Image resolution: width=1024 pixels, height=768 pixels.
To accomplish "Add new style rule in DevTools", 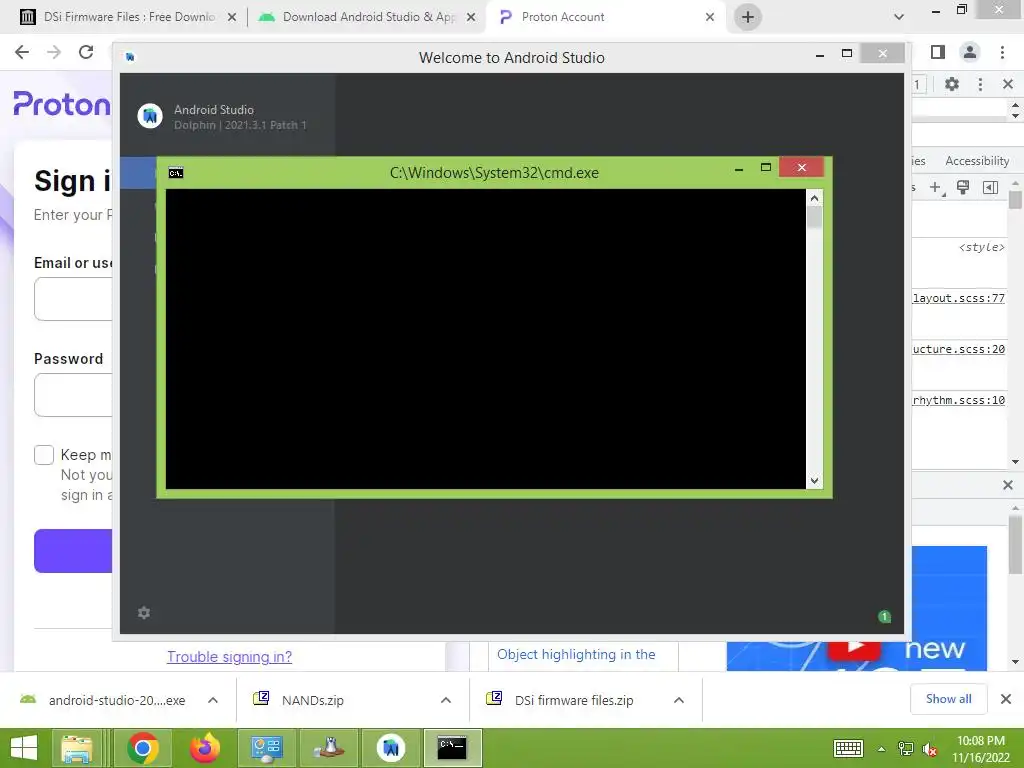I will pos(936,188).
